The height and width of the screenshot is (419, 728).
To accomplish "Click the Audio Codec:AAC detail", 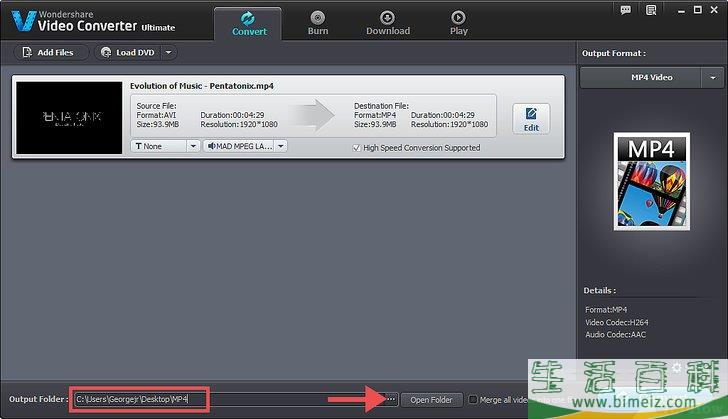I will [615, 334].
